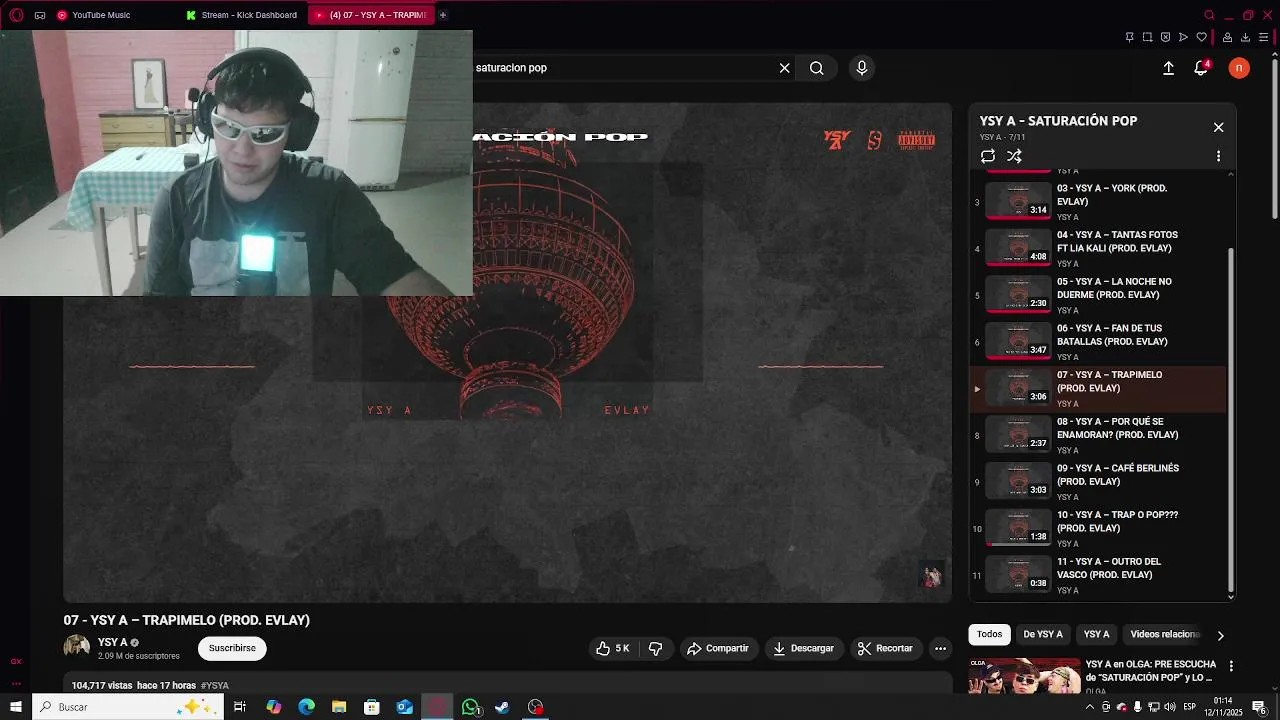This screenshot has width=1280, height=720.
Task: Open browser downloads icon
Action: [x=1245, y=37]
